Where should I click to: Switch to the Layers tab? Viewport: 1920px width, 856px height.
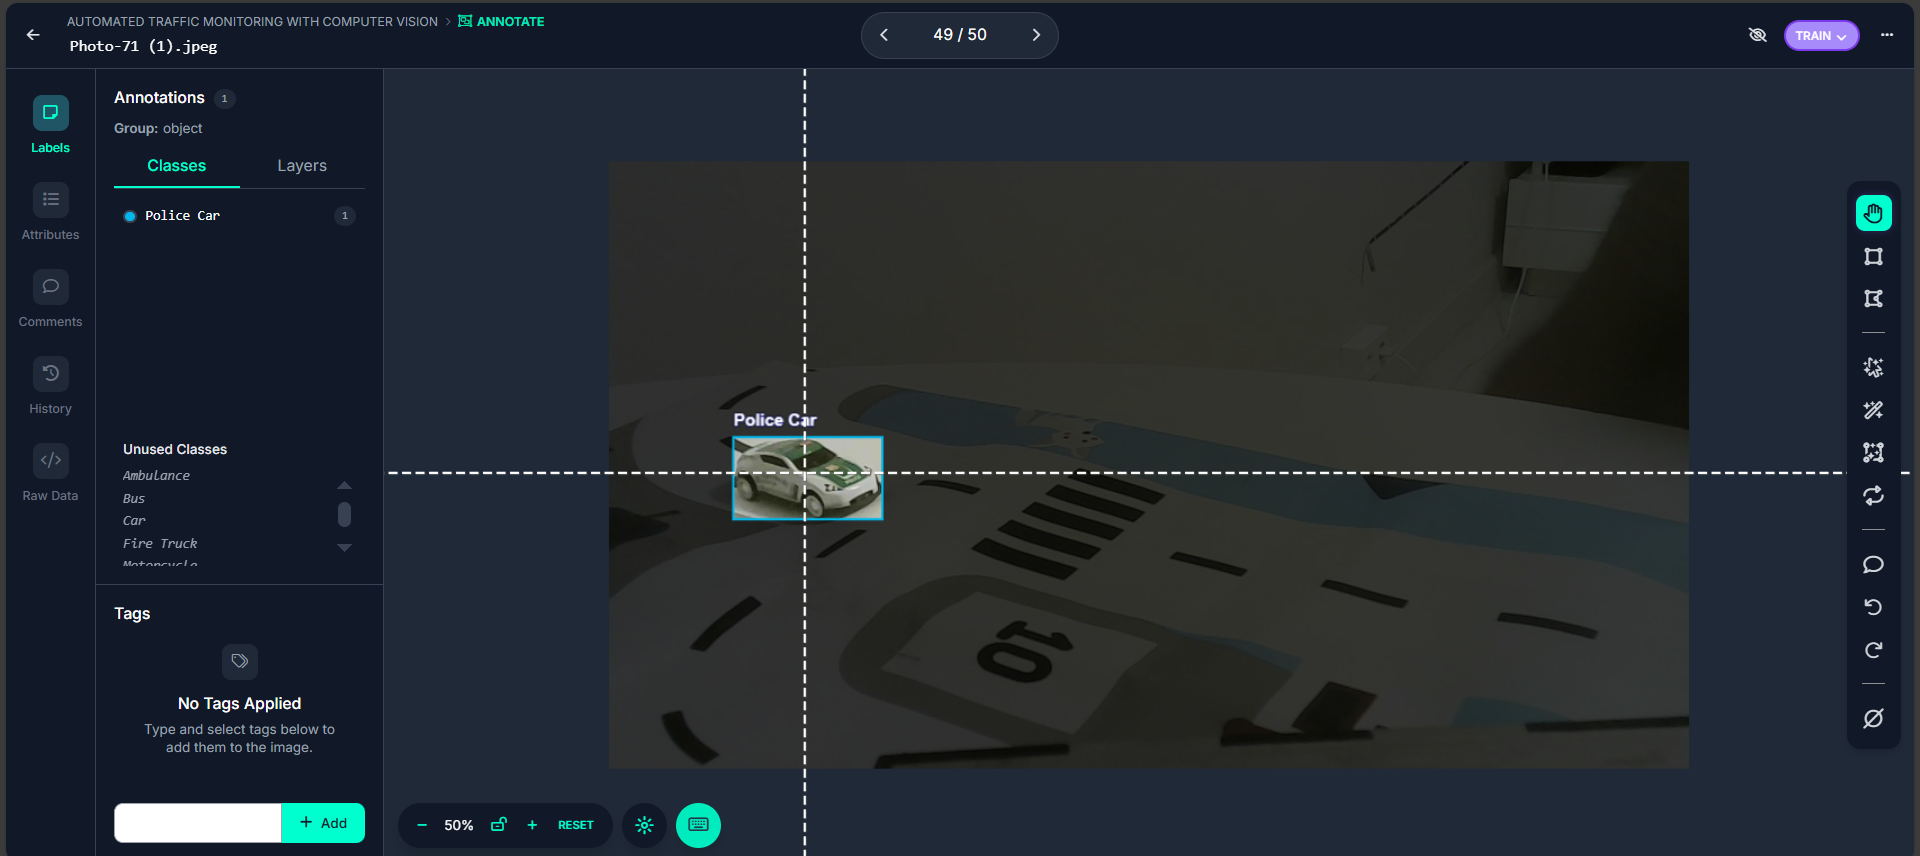point(302,166)
